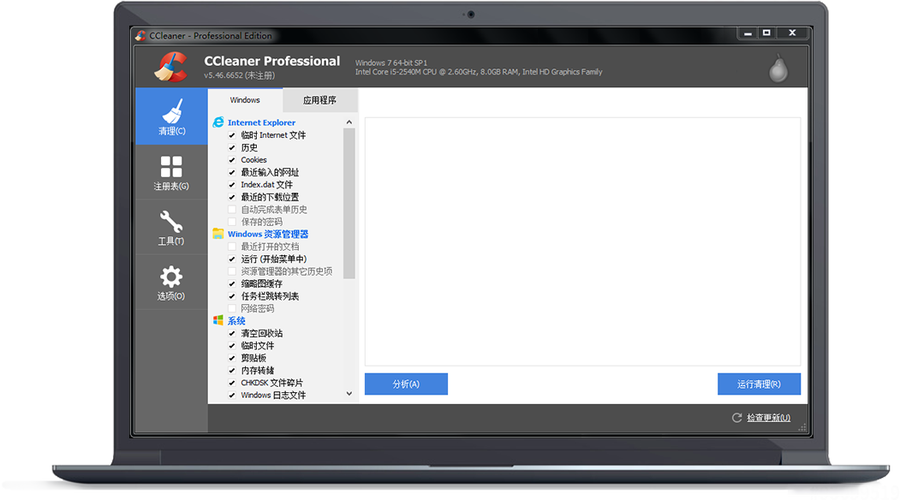Click the 系统 Windows flag icon
This screenshot has width=900, height=500.
(x=218, y=320)
